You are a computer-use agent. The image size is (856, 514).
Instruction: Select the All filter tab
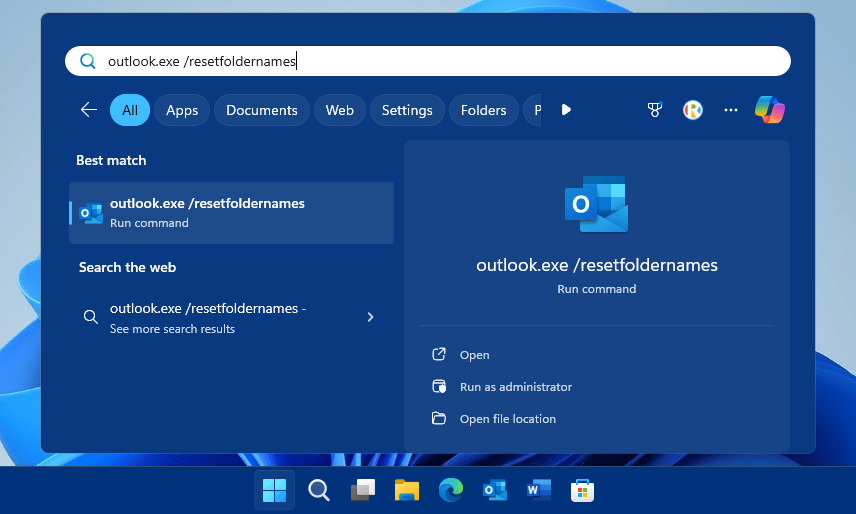point(130,110)
